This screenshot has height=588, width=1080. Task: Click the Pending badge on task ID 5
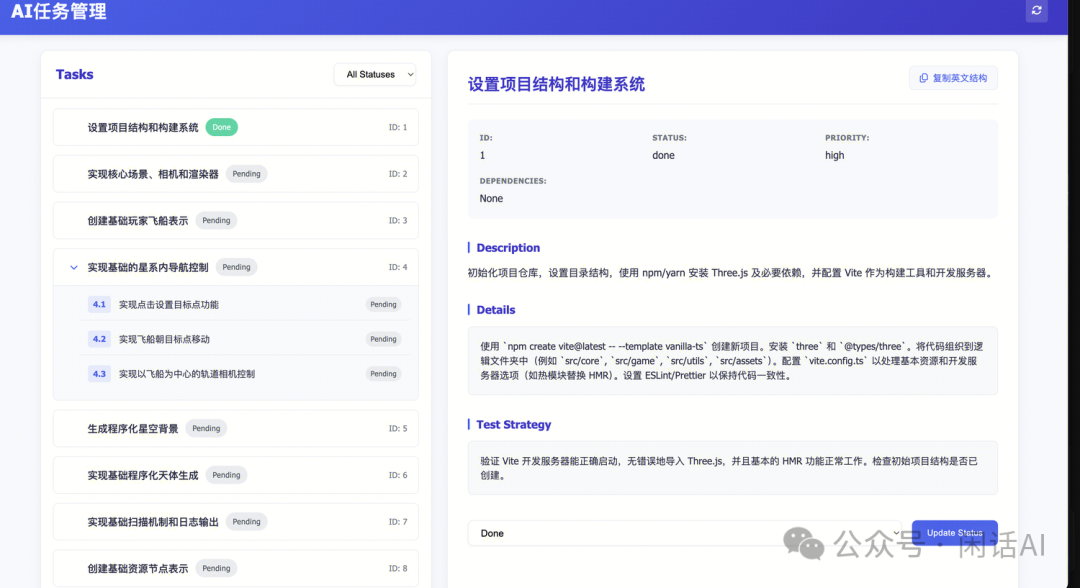tap(206, 428)
